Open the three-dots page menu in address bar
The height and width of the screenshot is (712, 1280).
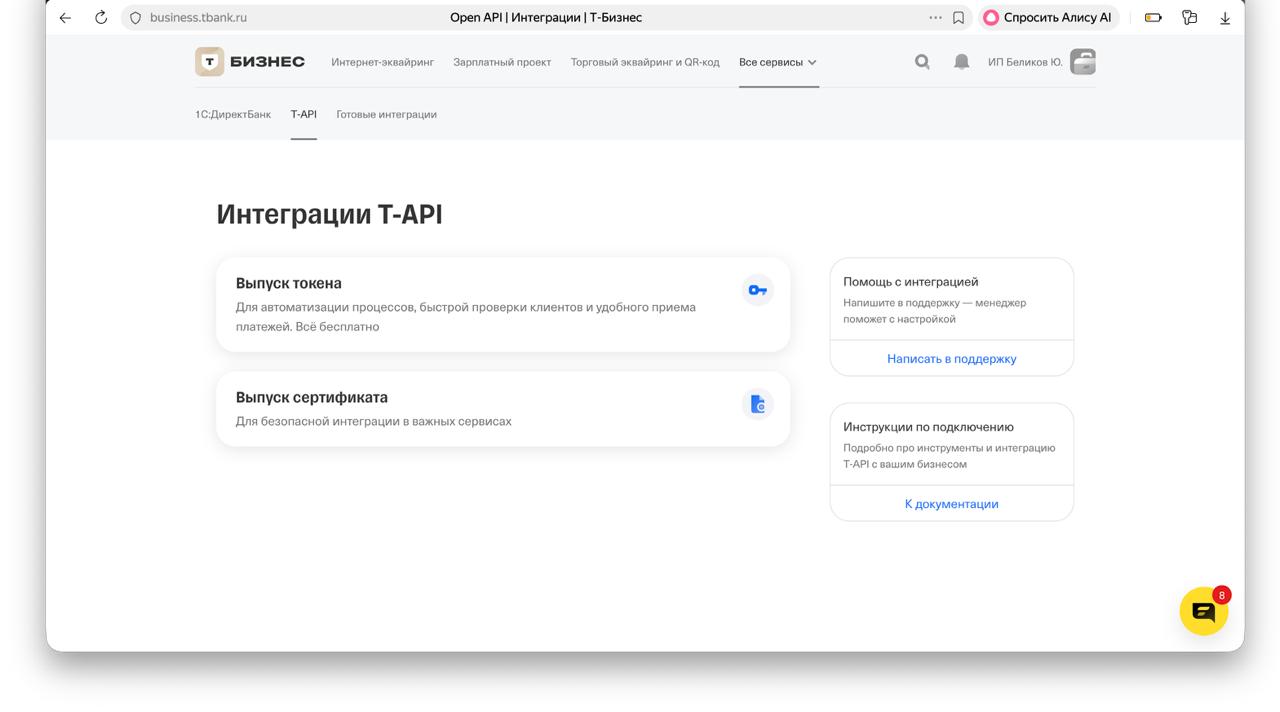click(935, 17)
